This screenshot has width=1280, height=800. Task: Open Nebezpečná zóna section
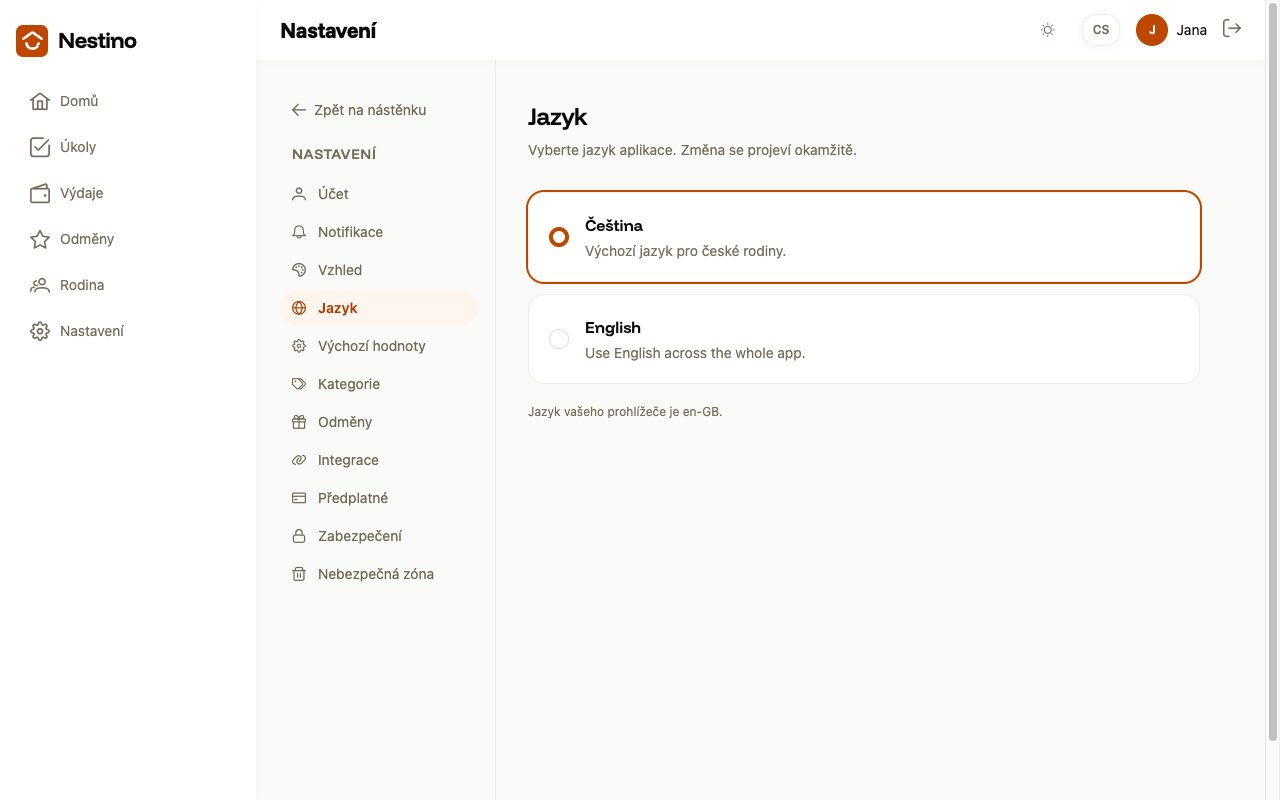click(x=380, y=574)
